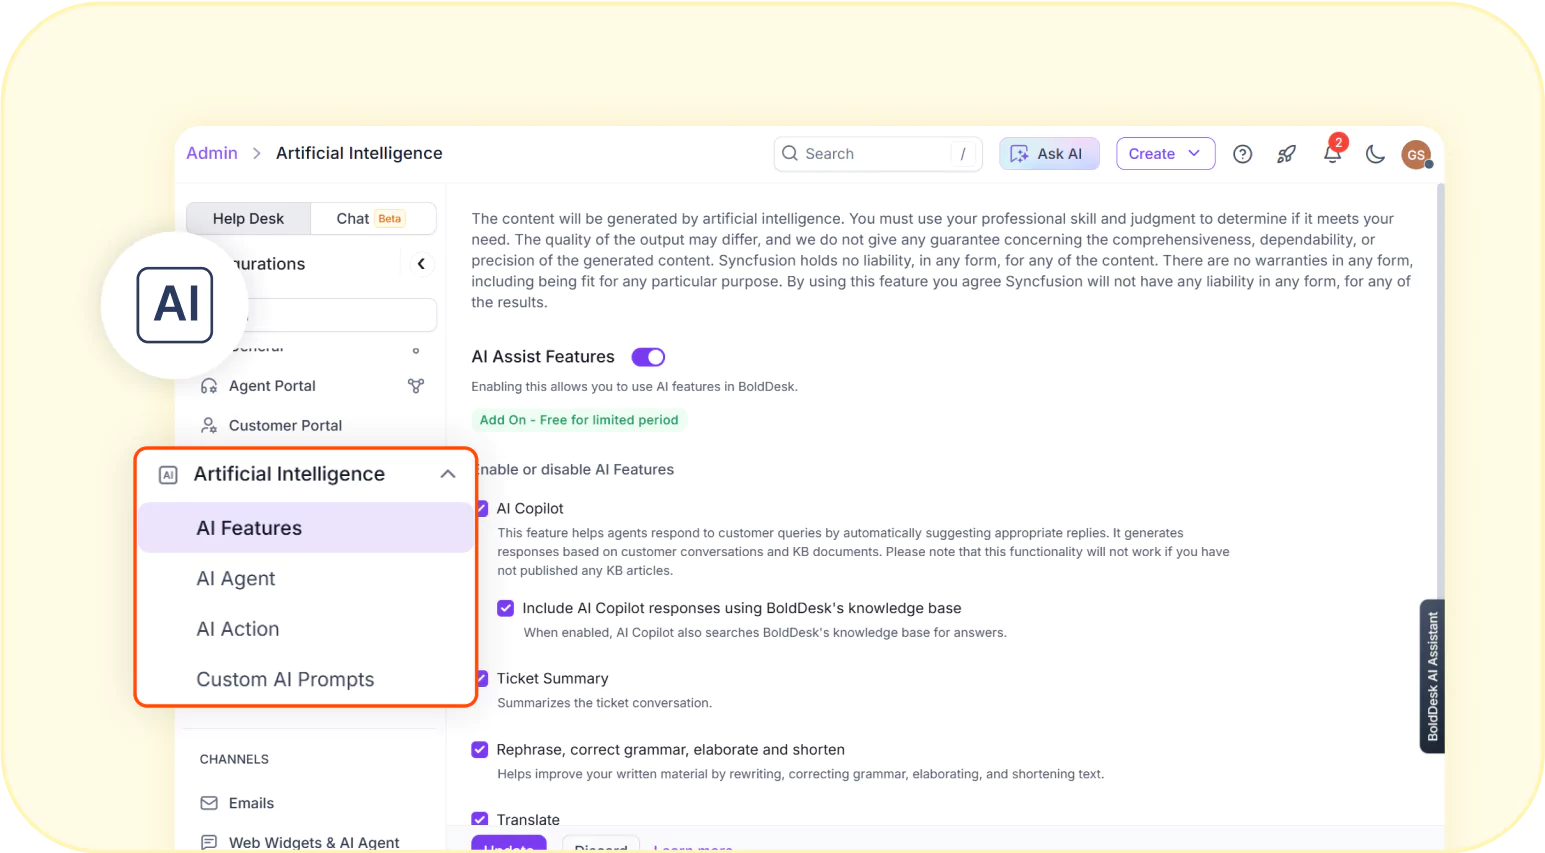Image resolution: width=1545 pixels, height=853 pixels.
Task: Open Web Widgets & AI Agent
Action: pos(314,842)
